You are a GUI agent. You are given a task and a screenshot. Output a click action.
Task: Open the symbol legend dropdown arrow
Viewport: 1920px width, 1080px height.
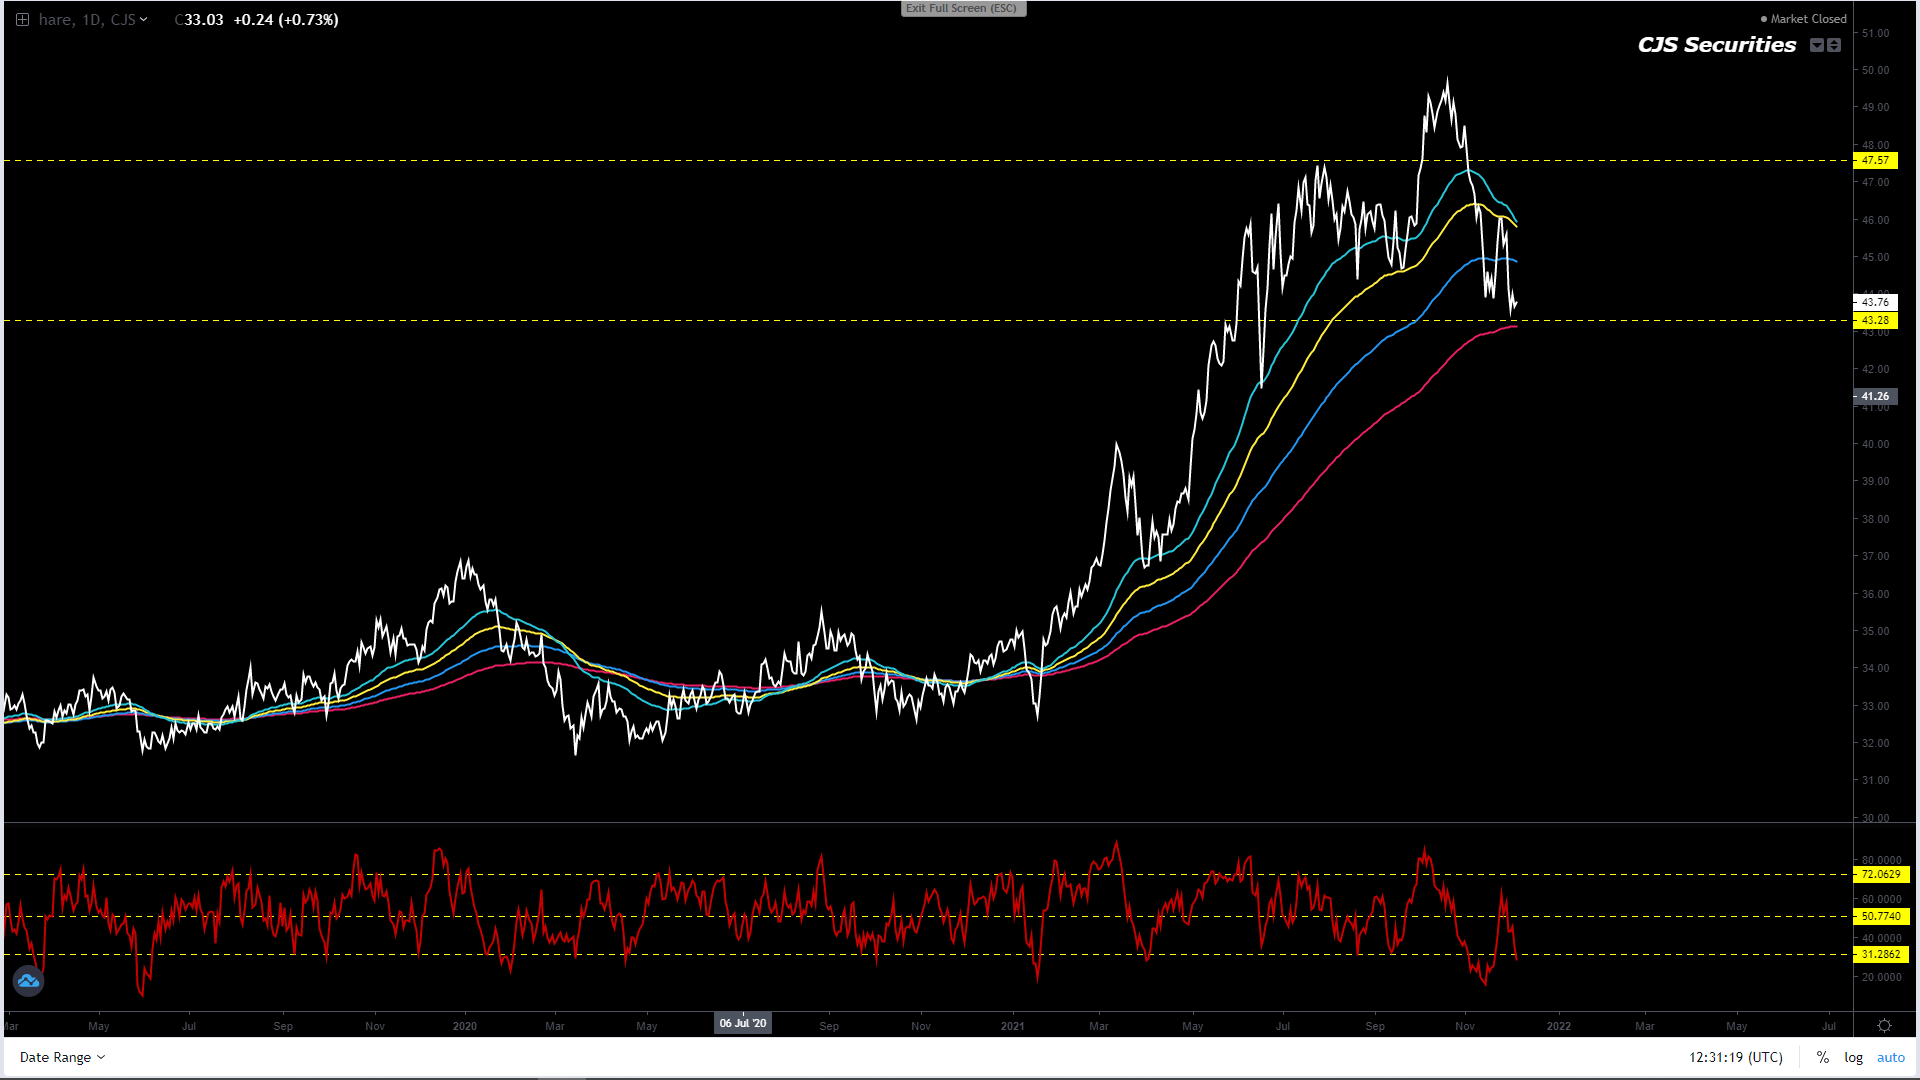click(x=144, y=19)
